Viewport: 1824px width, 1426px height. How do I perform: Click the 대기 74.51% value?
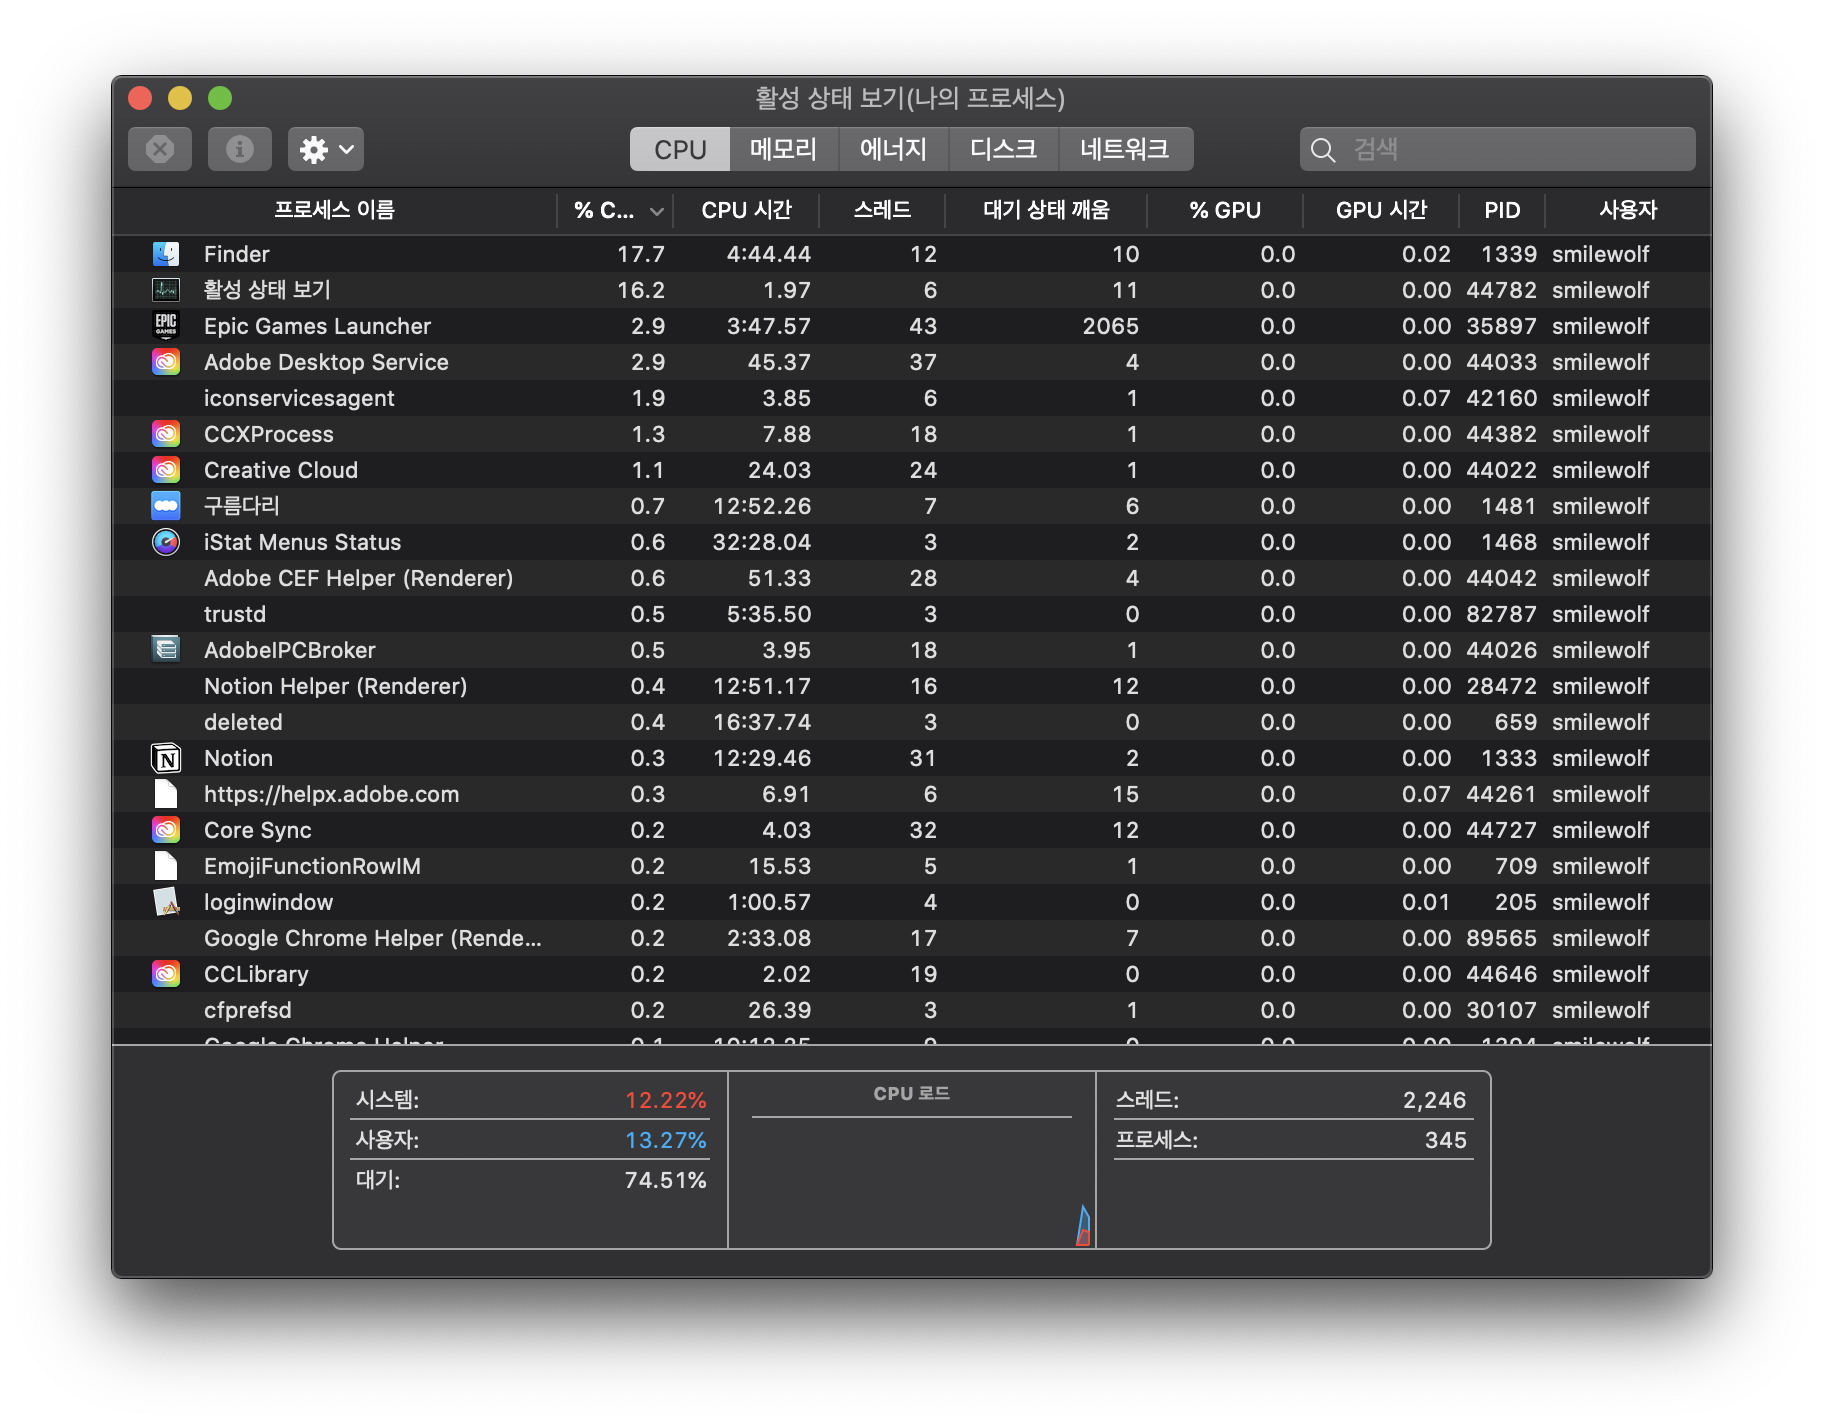tap(666, 1180)
